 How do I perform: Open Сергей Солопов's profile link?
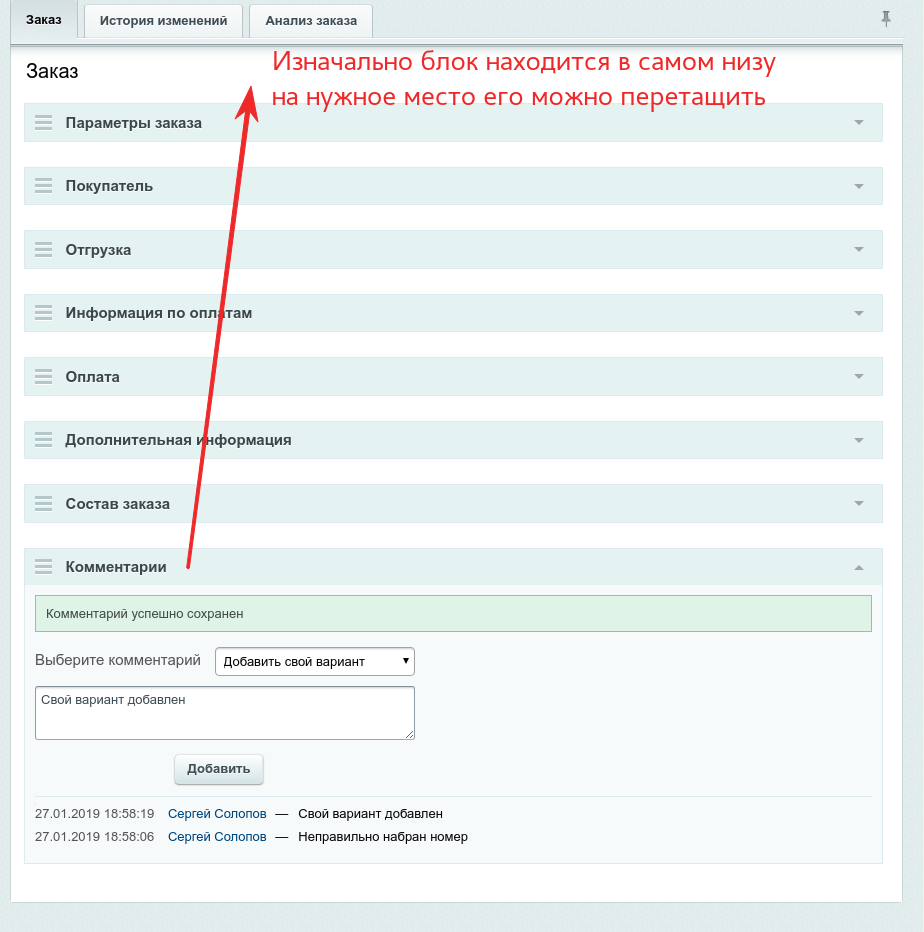(217, 813)
